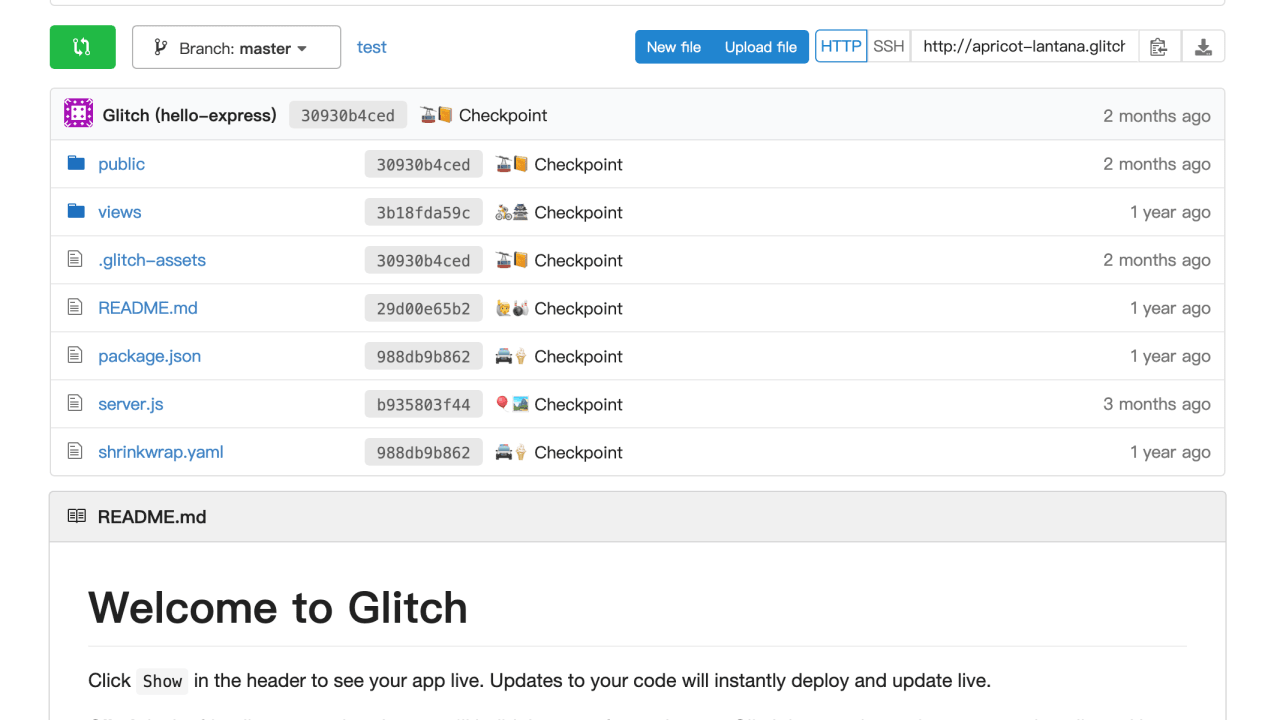Click the public folder icon
The image size is (1280, 720).
pyautogui.click(x=76, y=163)
